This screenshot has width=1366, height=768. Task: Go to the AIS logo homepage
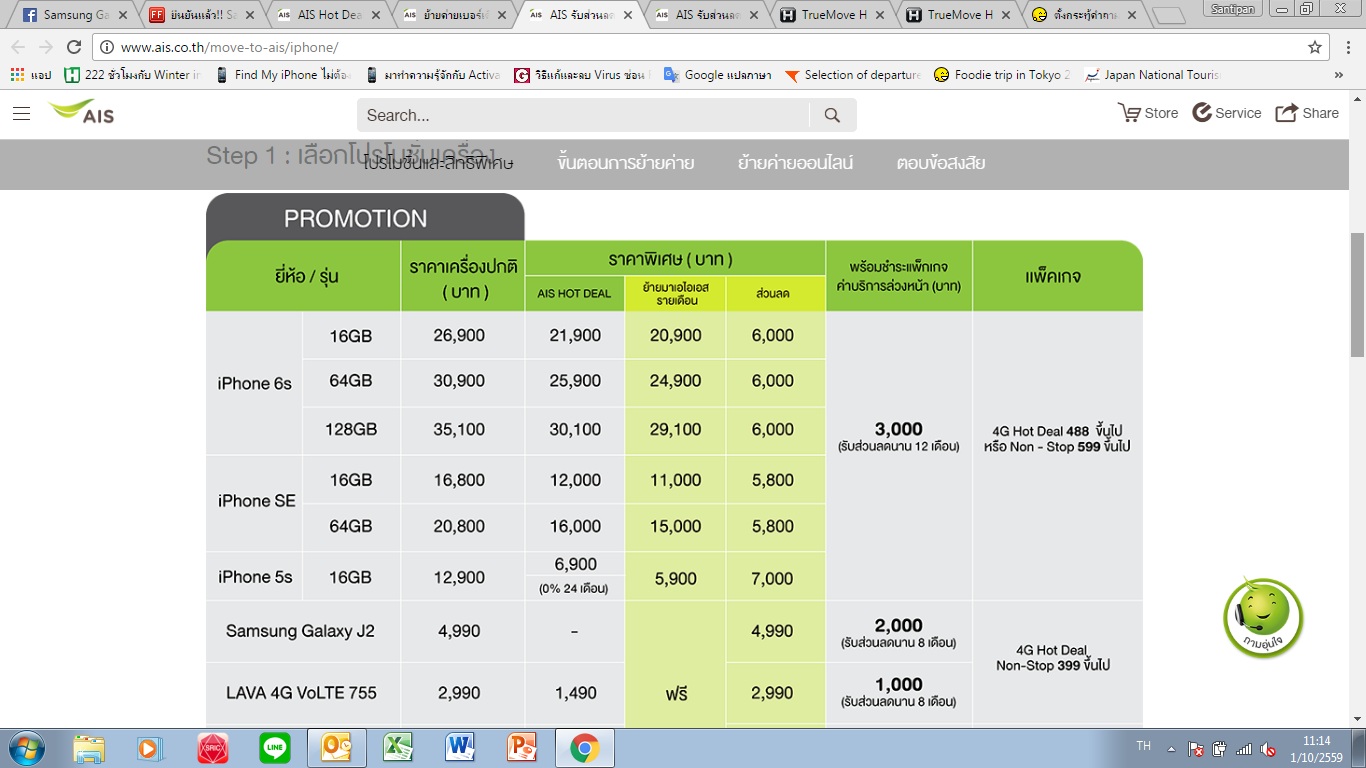pyautogui.click(x=82, y=113)
